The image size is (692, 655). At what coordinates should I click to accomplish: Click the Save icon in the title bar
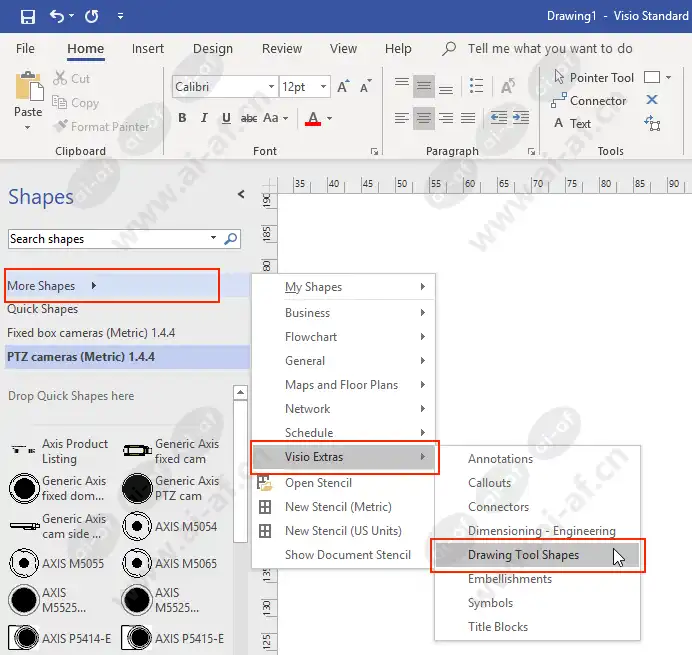click(x=28, y=17)
